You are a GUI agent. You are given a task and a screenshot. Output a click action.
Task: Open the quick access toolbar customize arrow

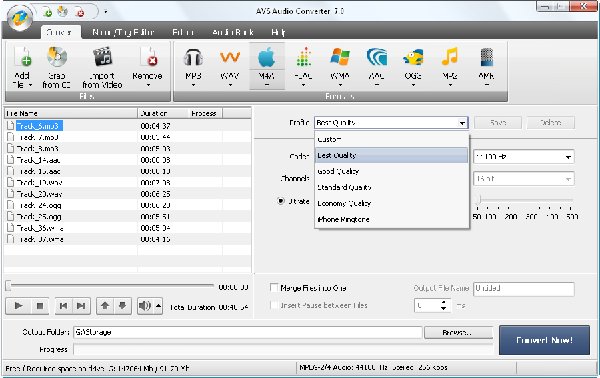106,12
